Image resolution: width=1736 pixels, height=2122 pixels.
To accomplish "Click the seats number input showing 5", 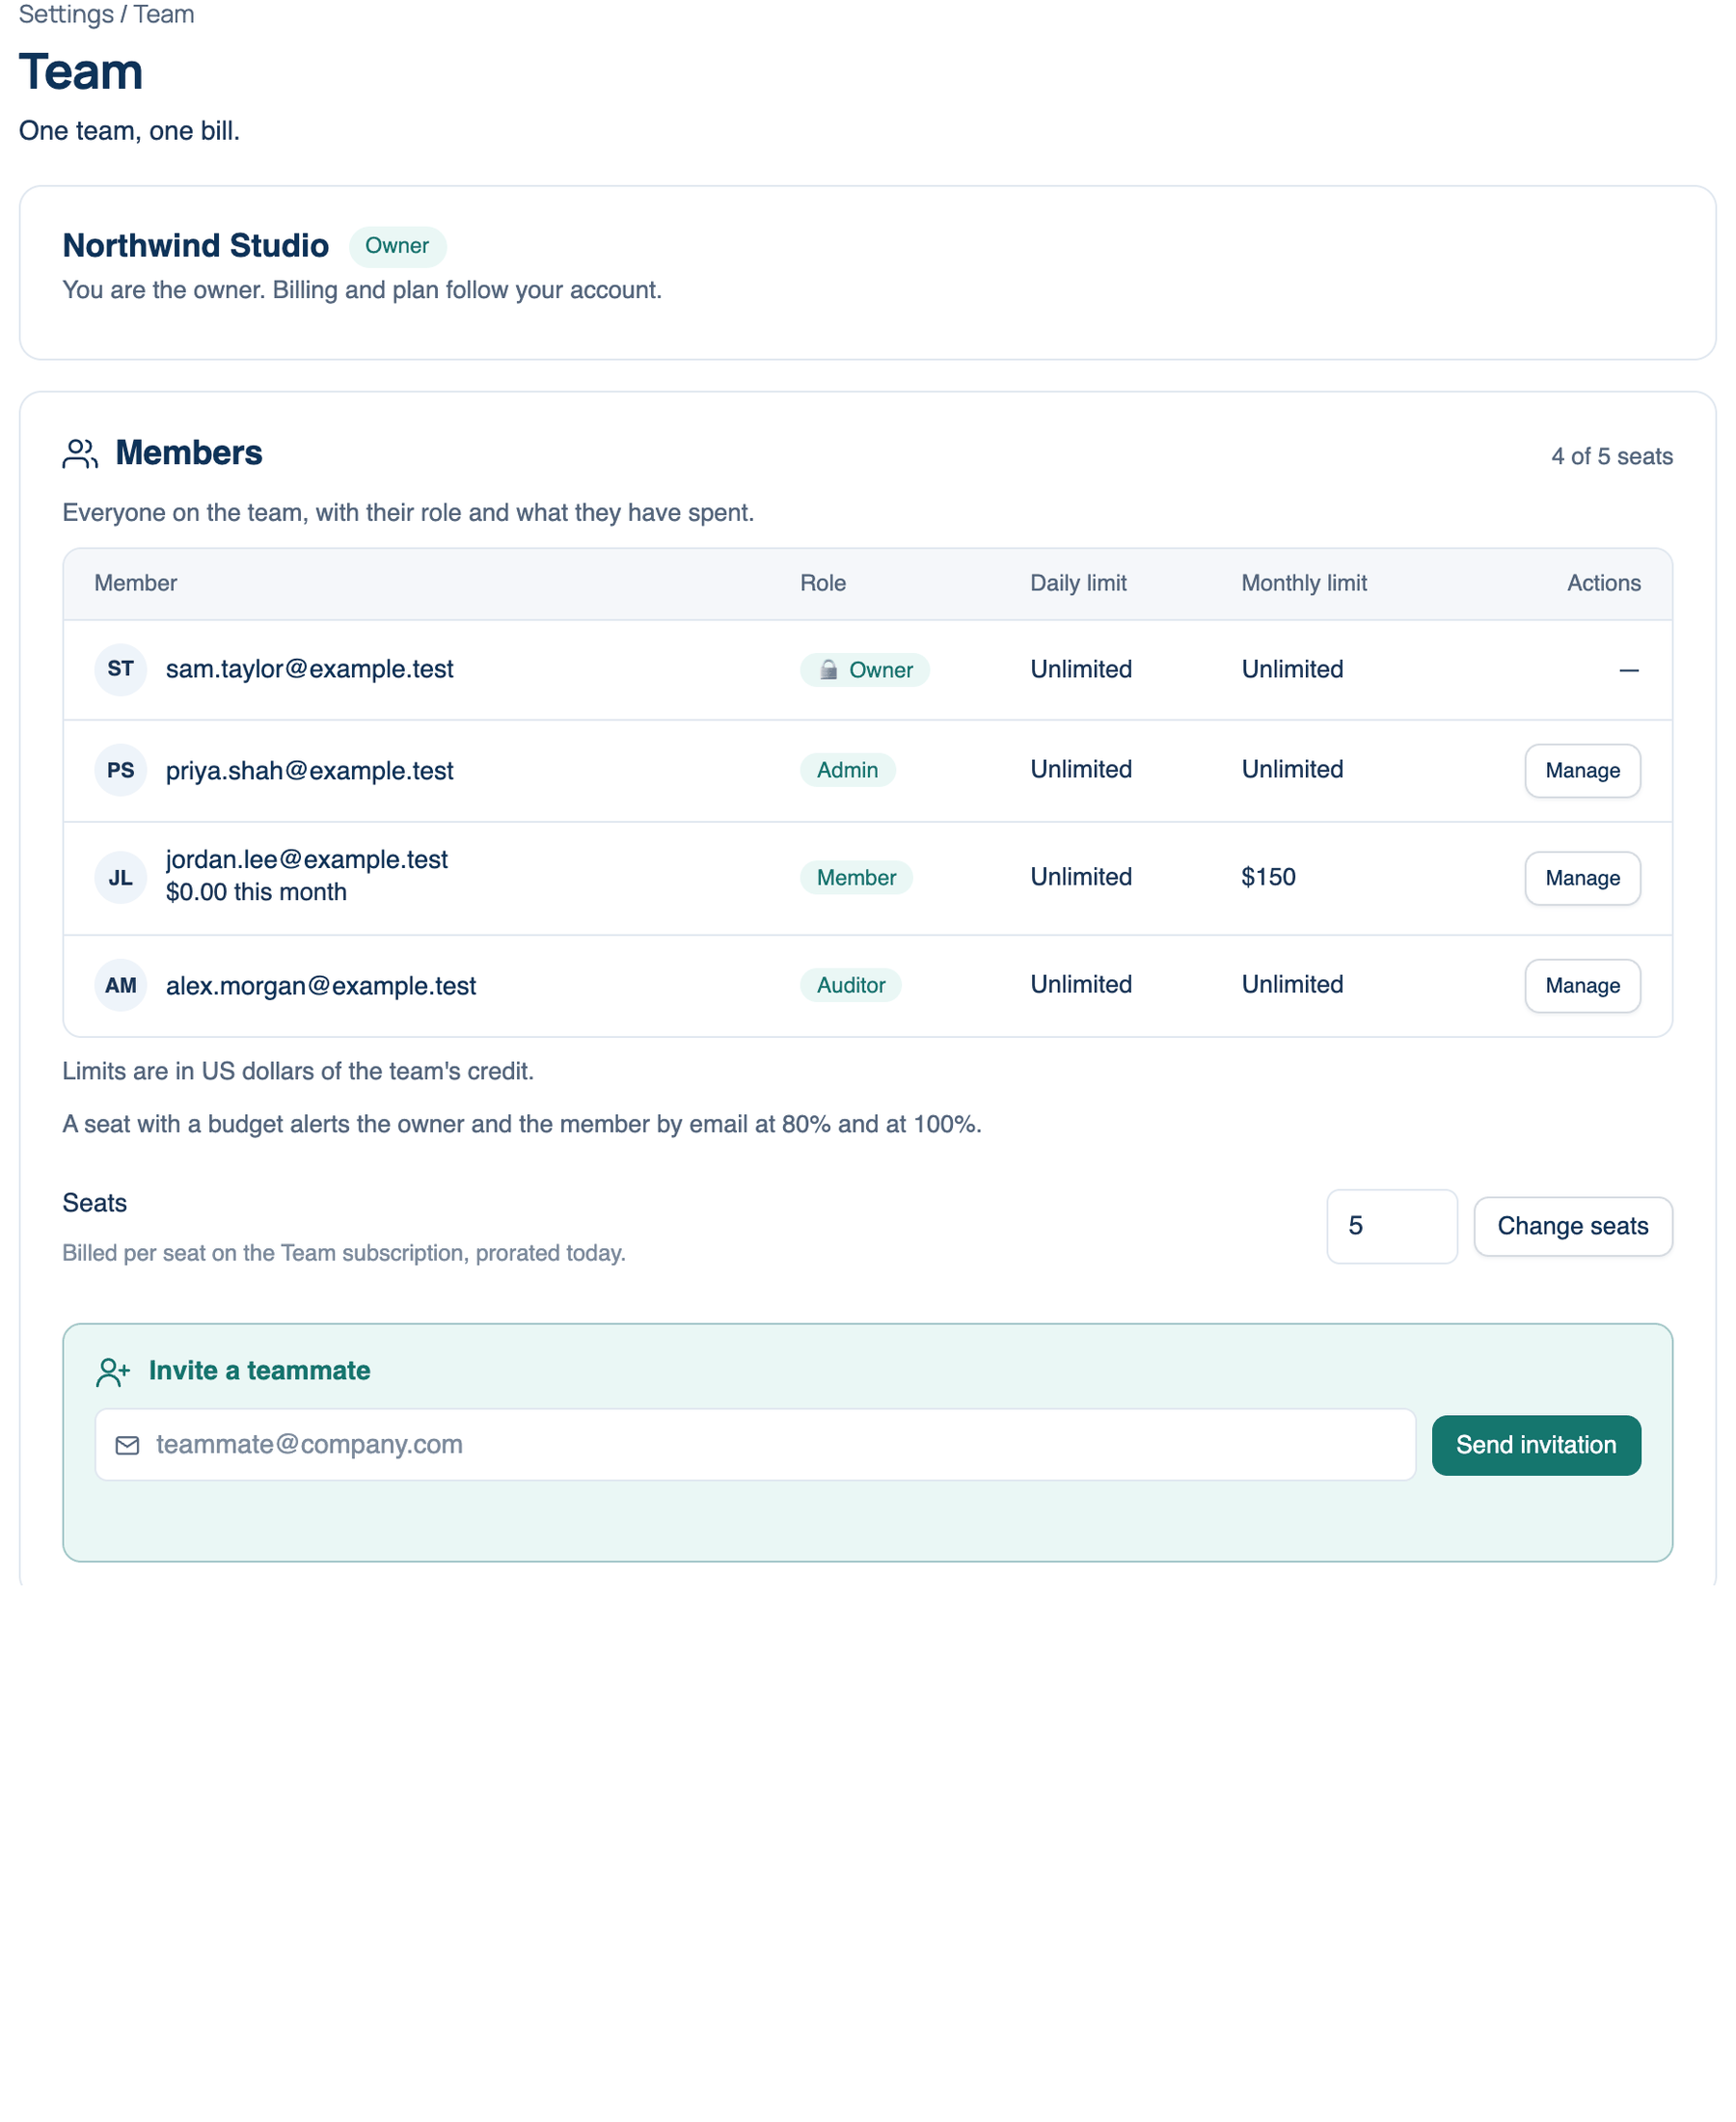I will [1391, 1226].
